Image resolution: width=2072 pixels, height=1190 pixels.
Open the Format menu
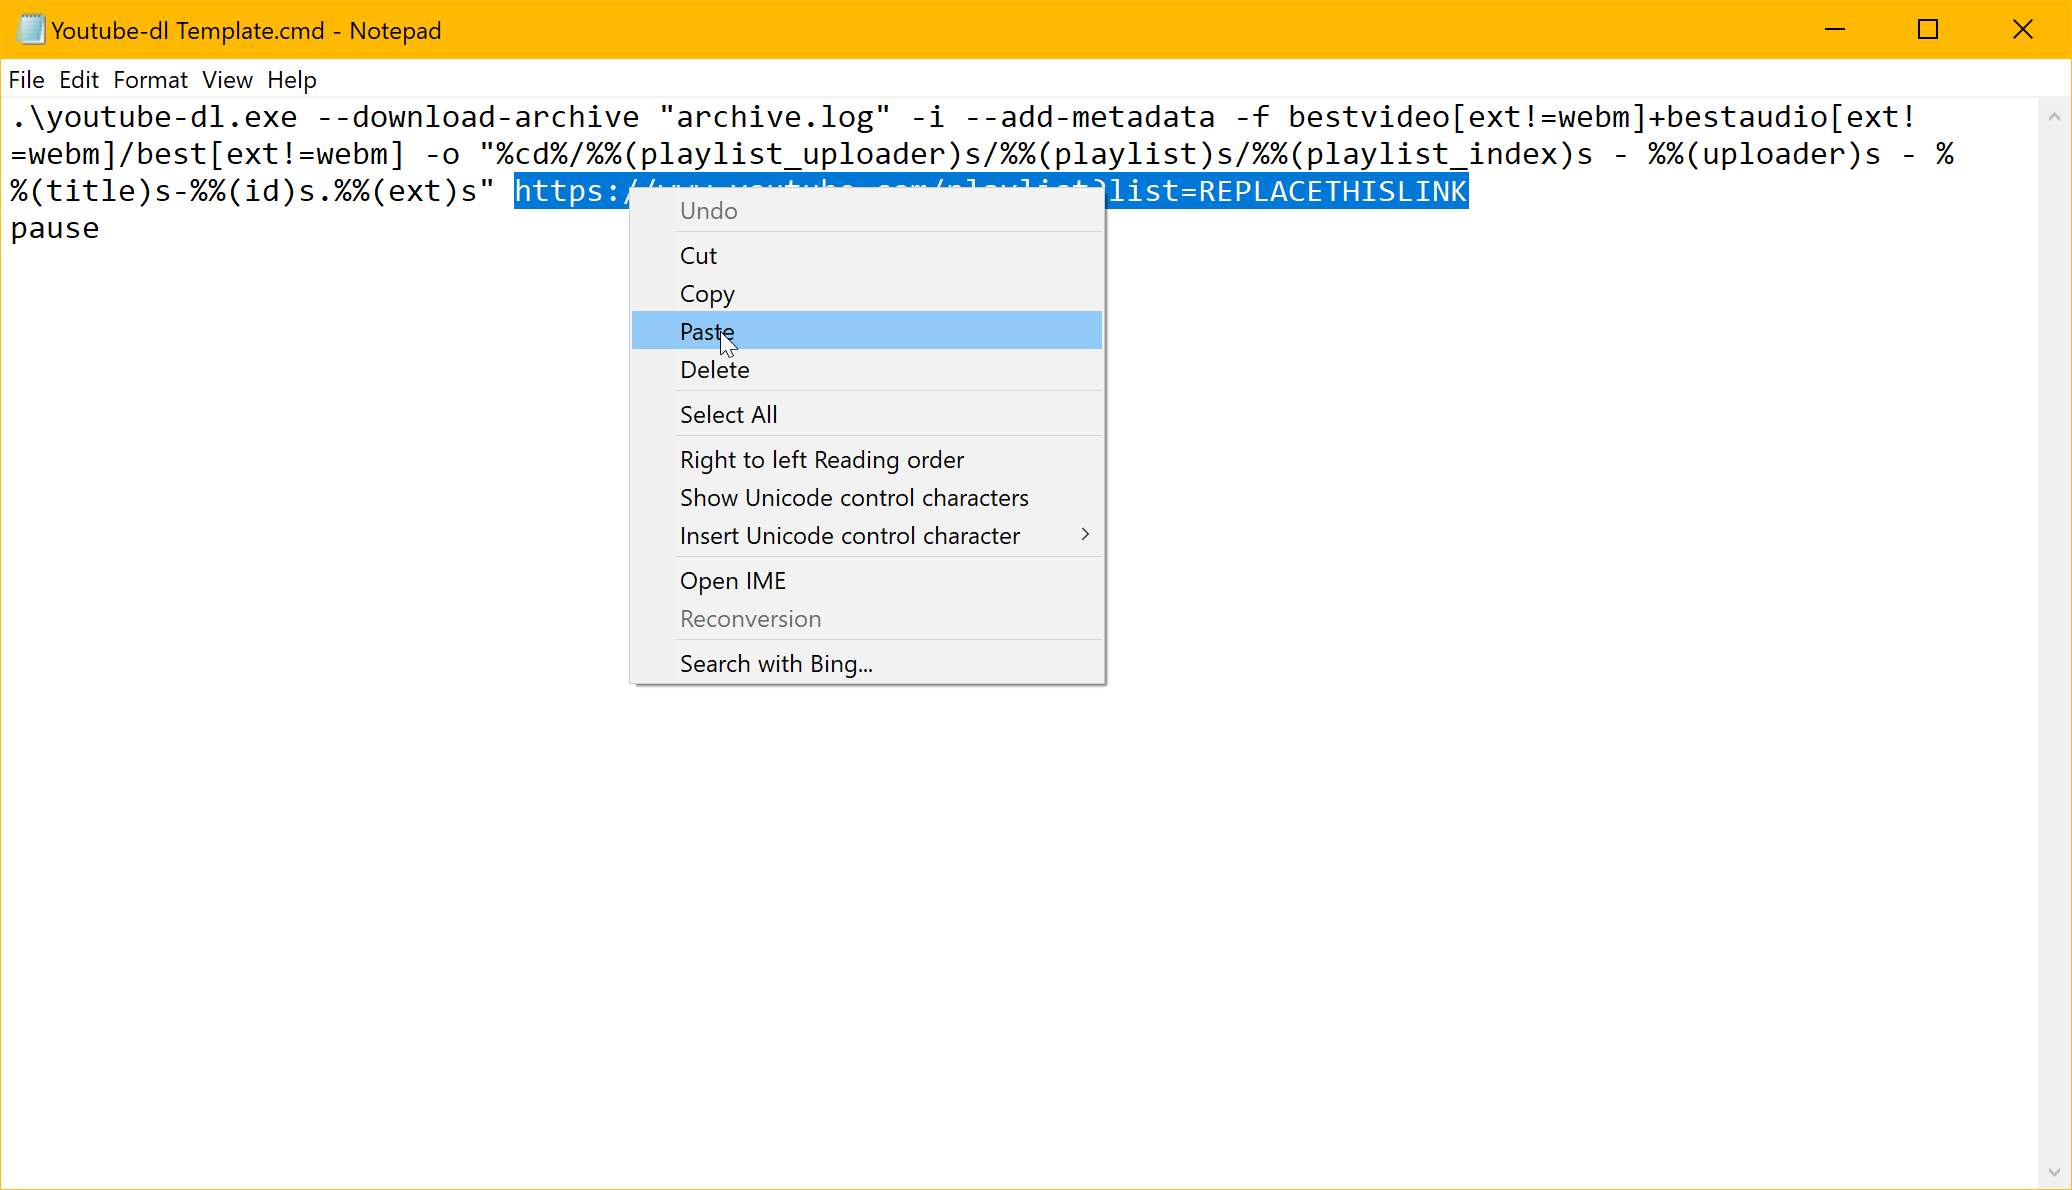pos(150,80)
